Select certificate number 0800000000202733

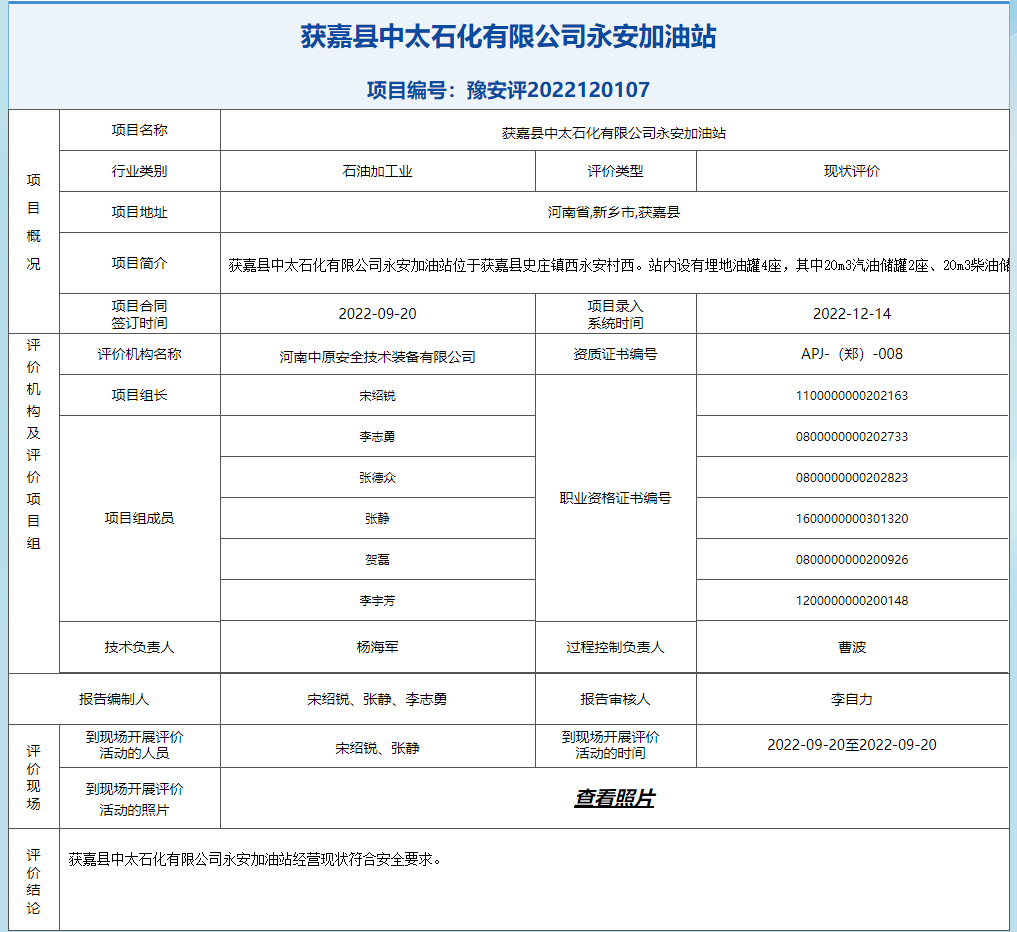852,436
